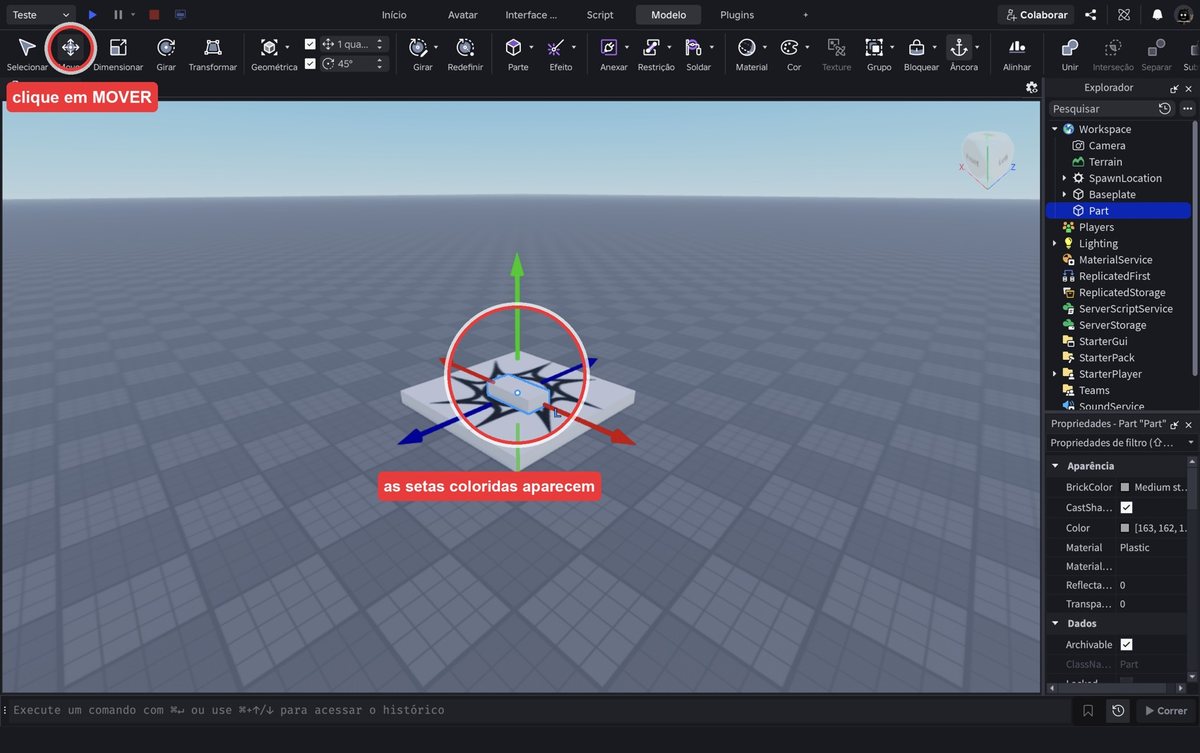Click the Grupo icon
This screenshot has height=753, width=1200.
(x=874, y=47)
